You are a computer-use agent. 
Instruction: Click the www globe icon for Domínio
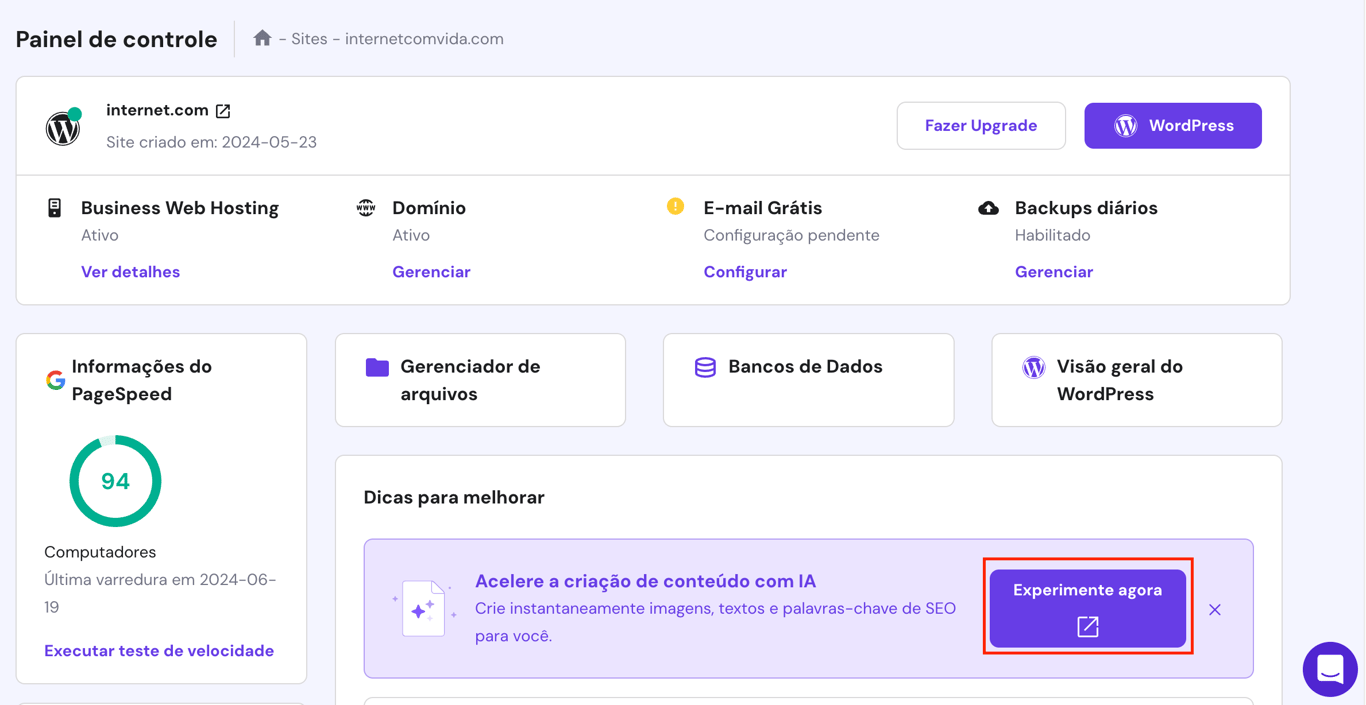click(363, 206)
